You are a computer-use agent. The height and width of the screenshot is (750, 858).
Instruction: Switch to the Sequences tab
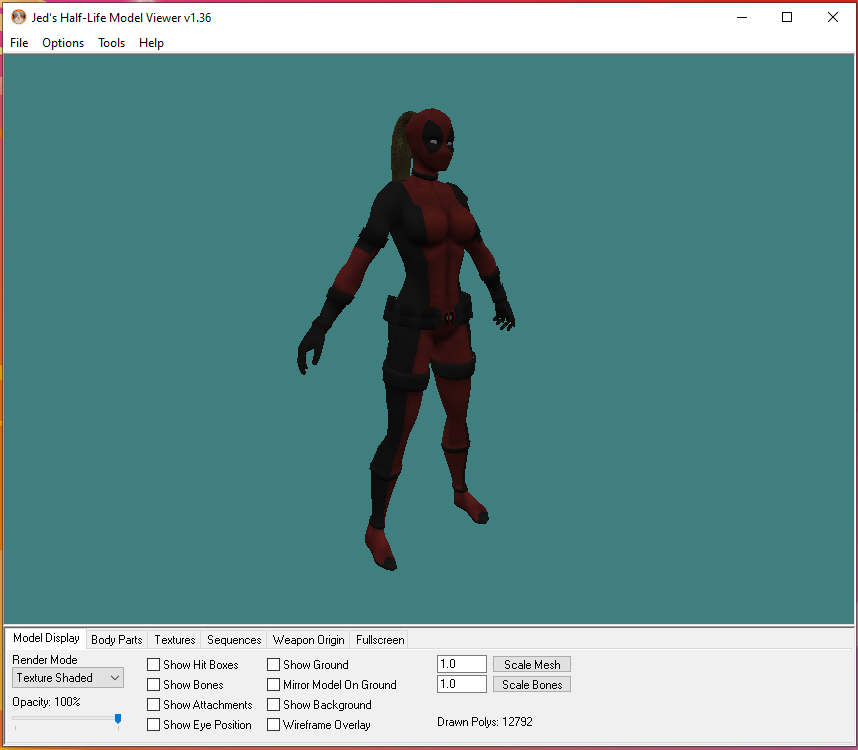coord(234,639)
